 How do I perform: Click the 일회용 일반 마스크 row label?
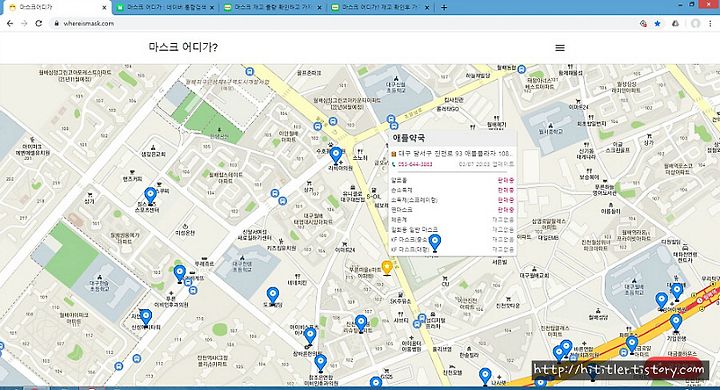click(414, 229)
